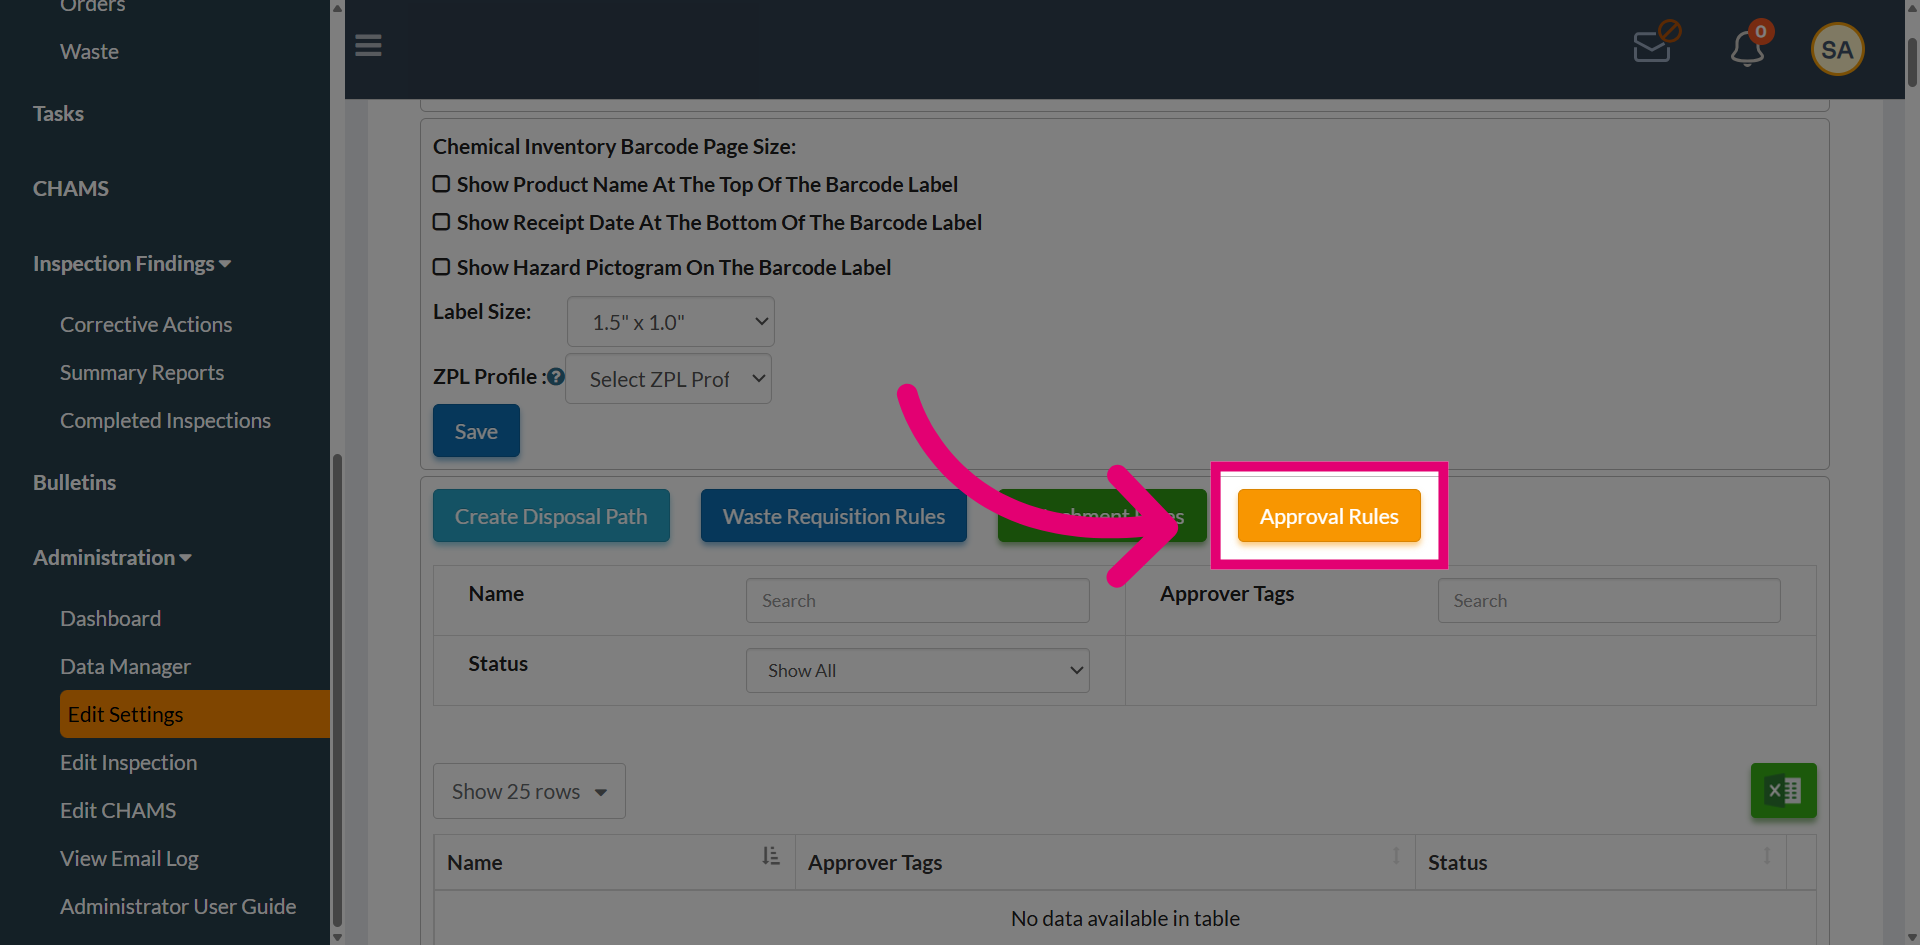
Task: Open the Show 25 rows dropdown
Action: click(x=529, y=791)
